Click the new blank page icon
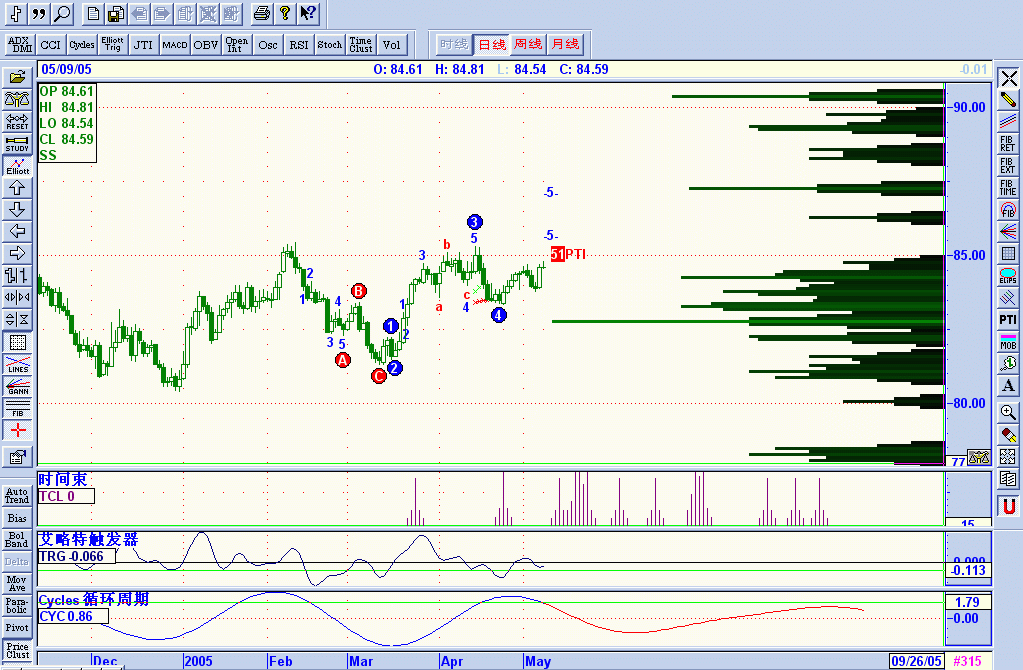This screenshot has width=1023, height=670. 93,13
